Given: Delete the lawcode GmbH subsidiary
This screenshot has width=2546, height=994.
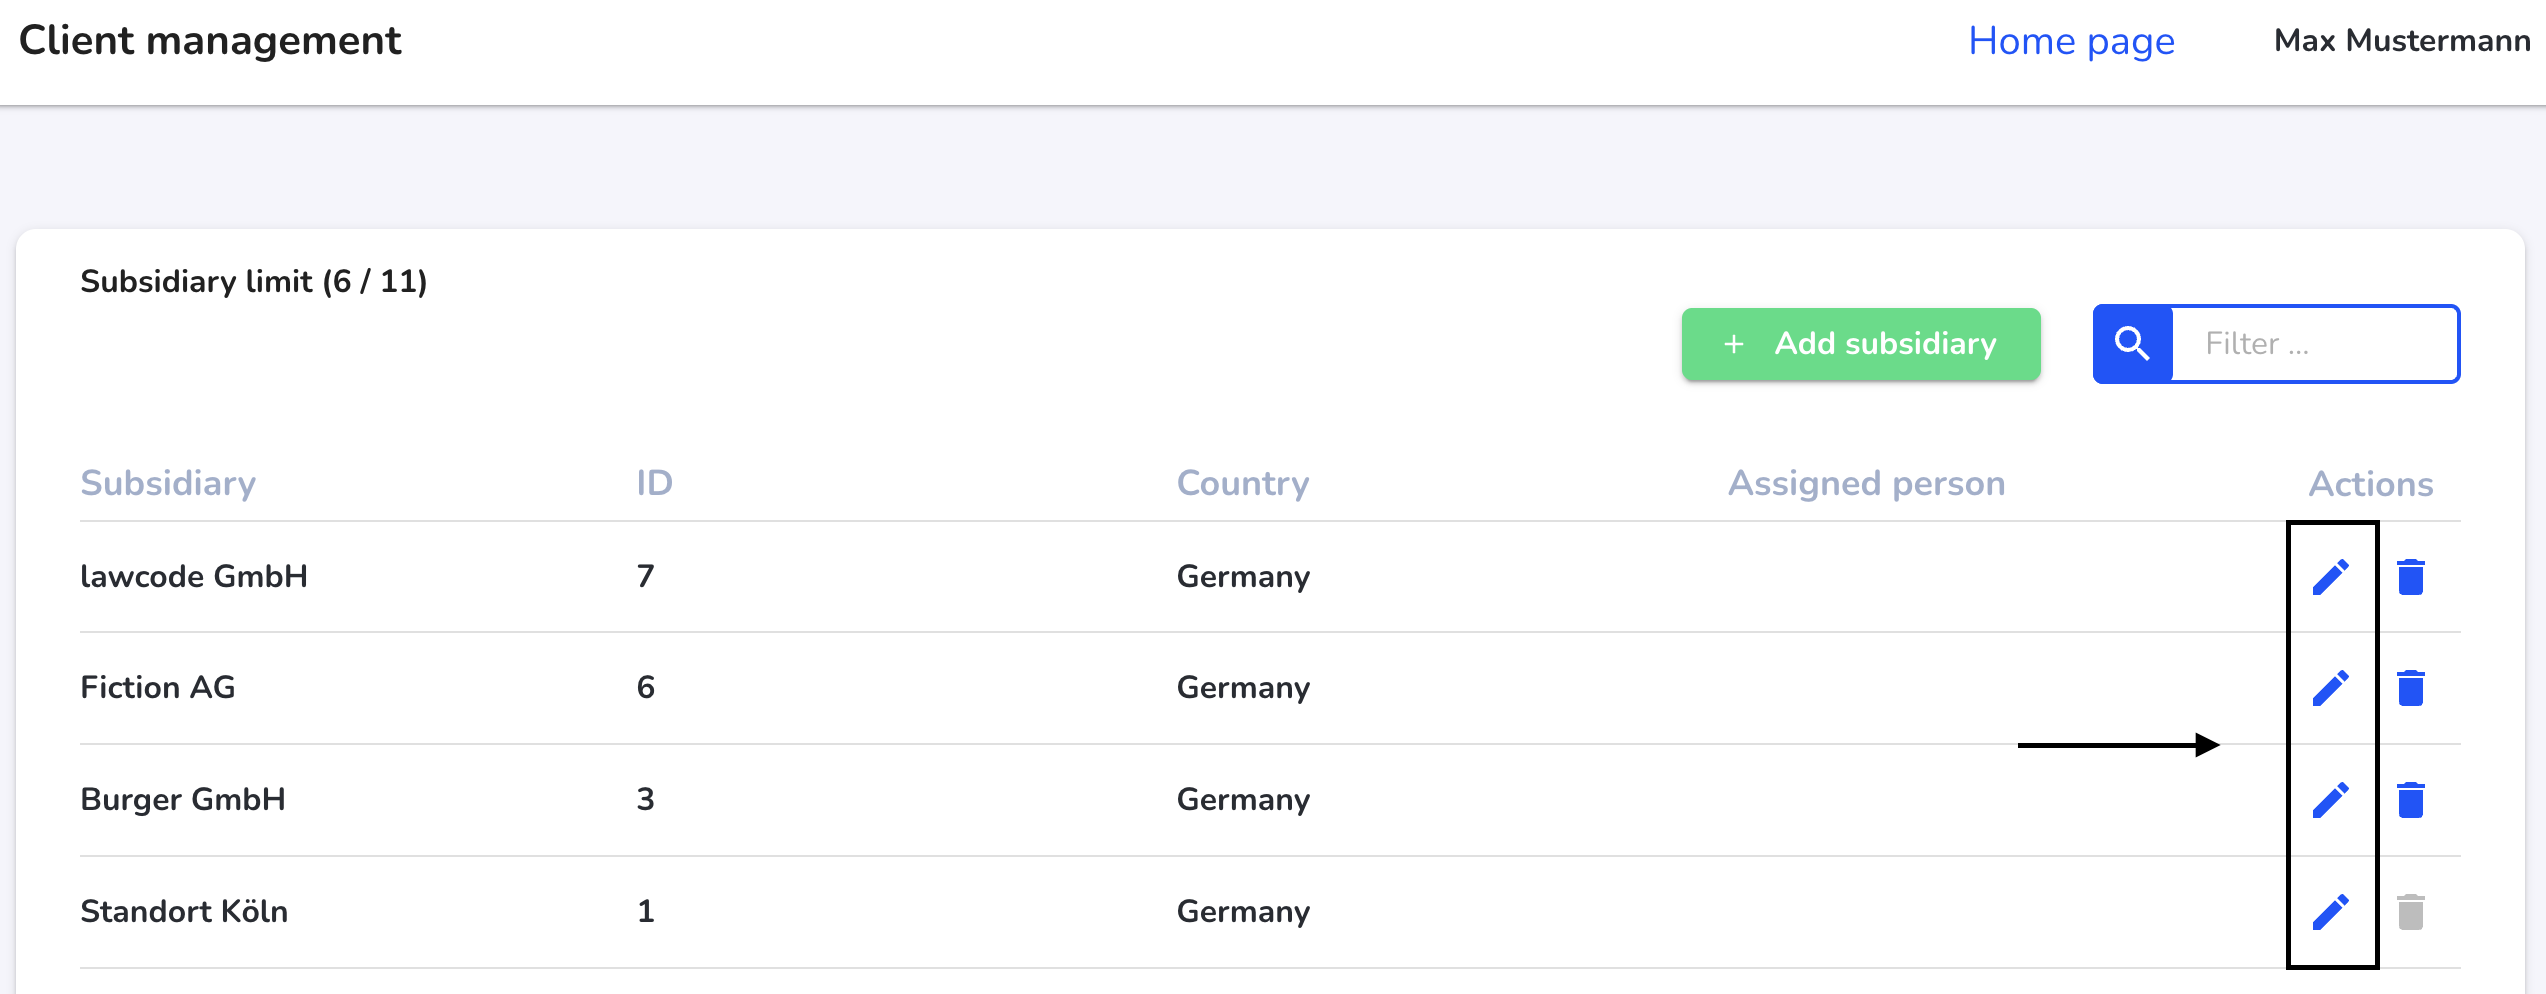Looking at the screenshot, I should point(2411,577).
